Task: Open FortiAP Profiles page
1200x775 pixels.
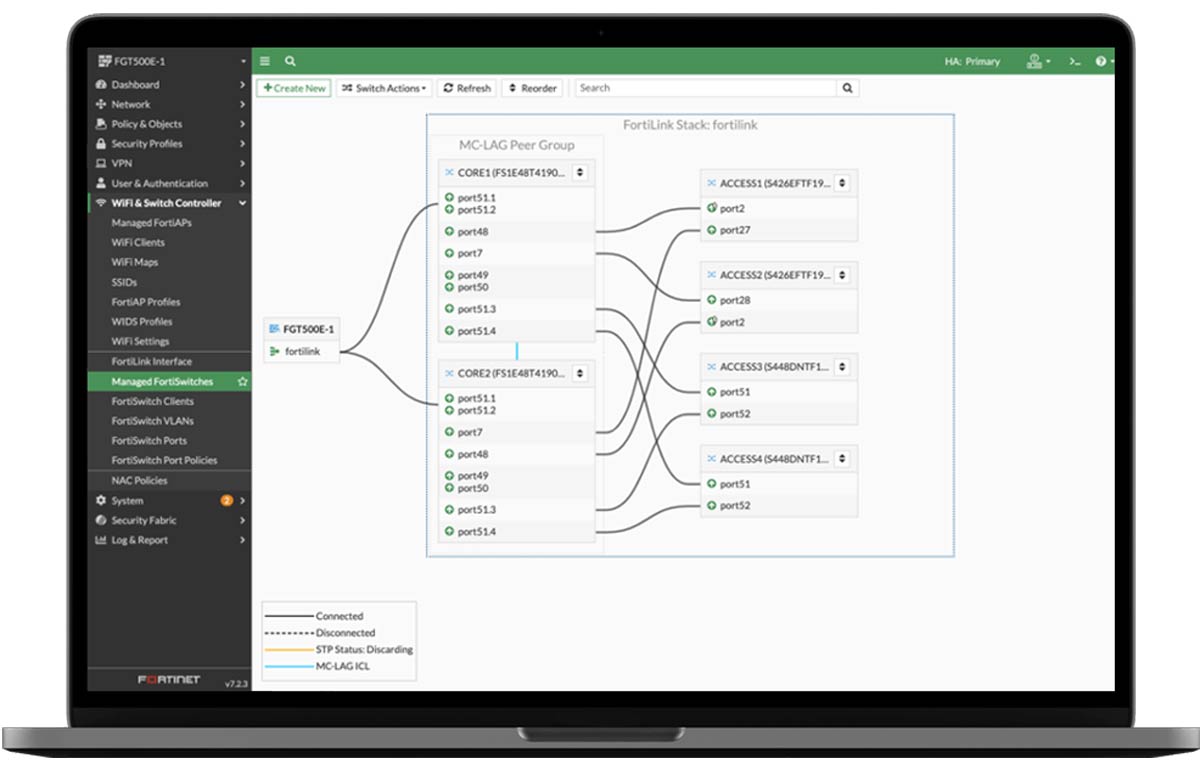Action: [146, 302]
